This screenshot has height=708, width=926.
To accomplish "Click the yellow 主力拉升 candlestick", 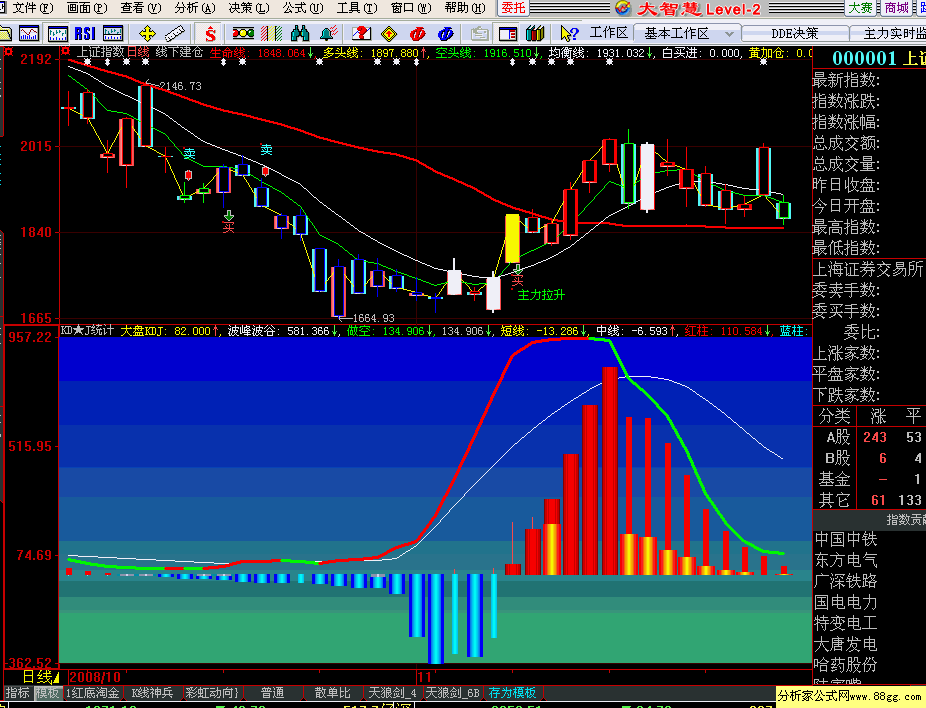I will tap(513, 239).
